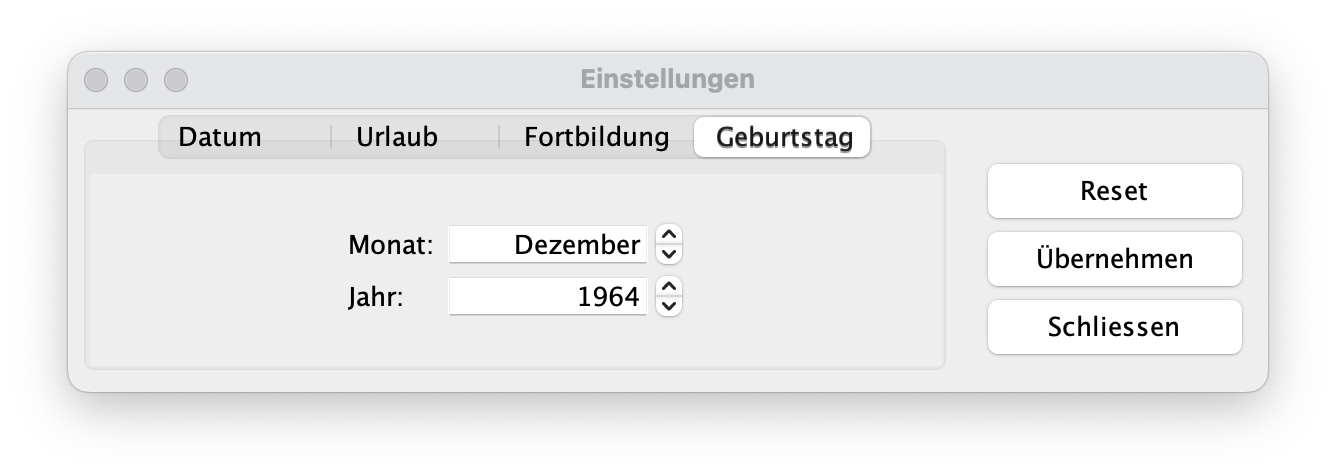Click the Monat field showing Dezember

pyautogui.click(x=548, y=245)
